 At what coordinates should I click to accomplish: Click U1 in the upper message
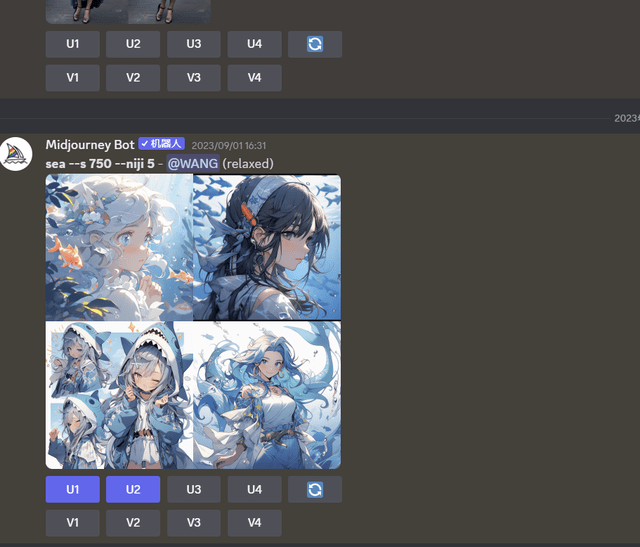tap(73, 44)
